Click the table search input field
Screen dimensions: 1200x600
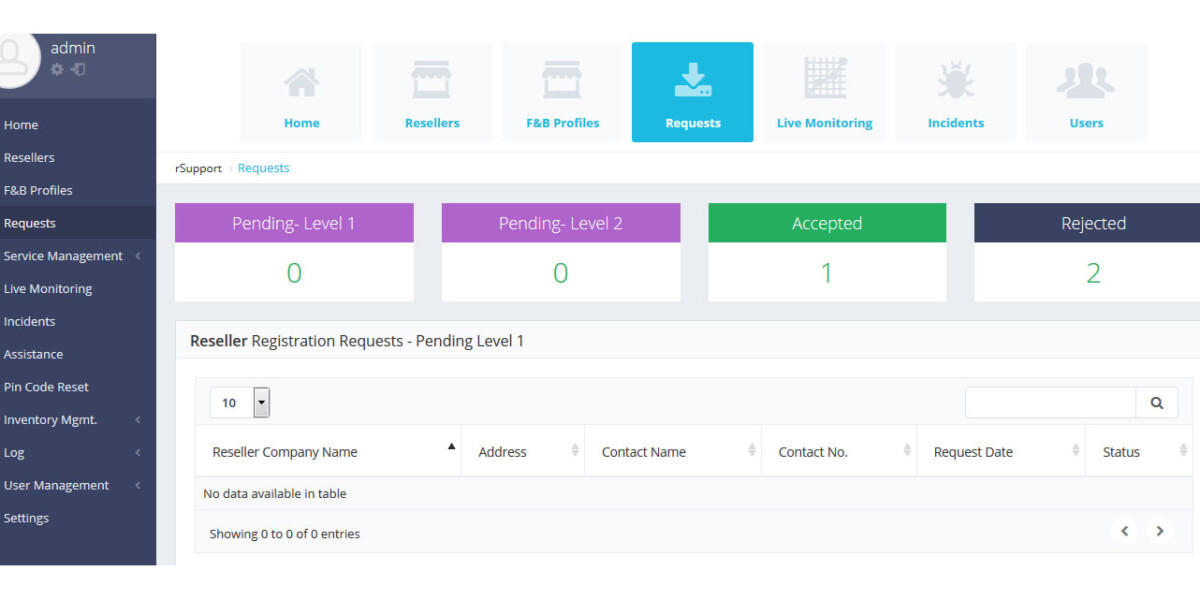click(x=1050, y=403)
